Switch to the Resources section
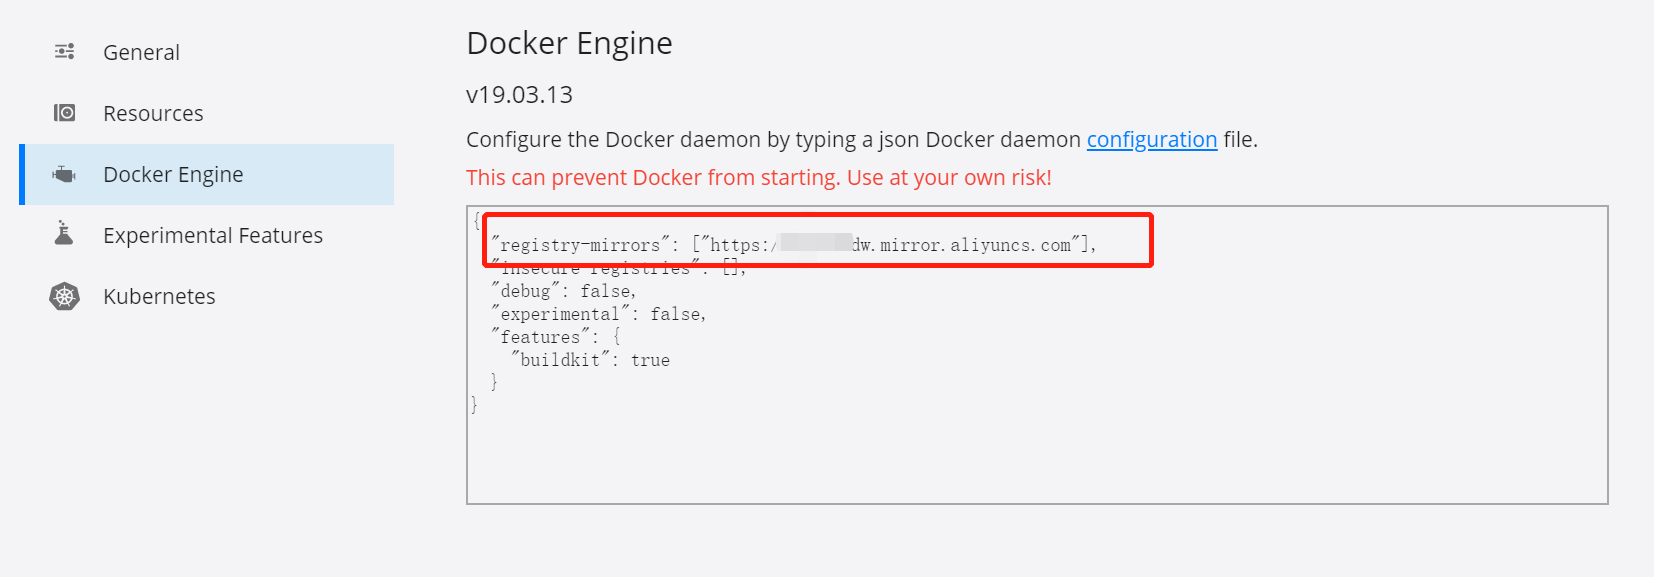This screenshot has height=577, width=1654. click(x=153, y=113)
